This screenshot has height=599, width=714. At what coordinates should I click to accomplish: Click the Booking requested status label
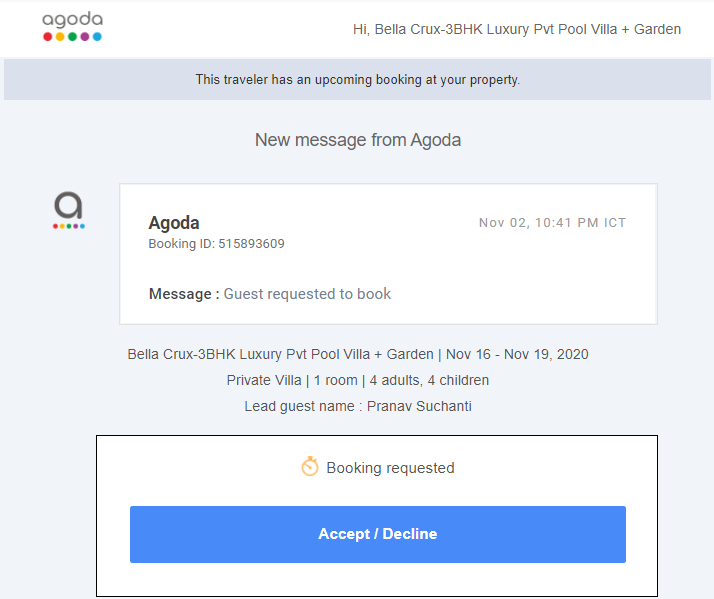[390, 468]
